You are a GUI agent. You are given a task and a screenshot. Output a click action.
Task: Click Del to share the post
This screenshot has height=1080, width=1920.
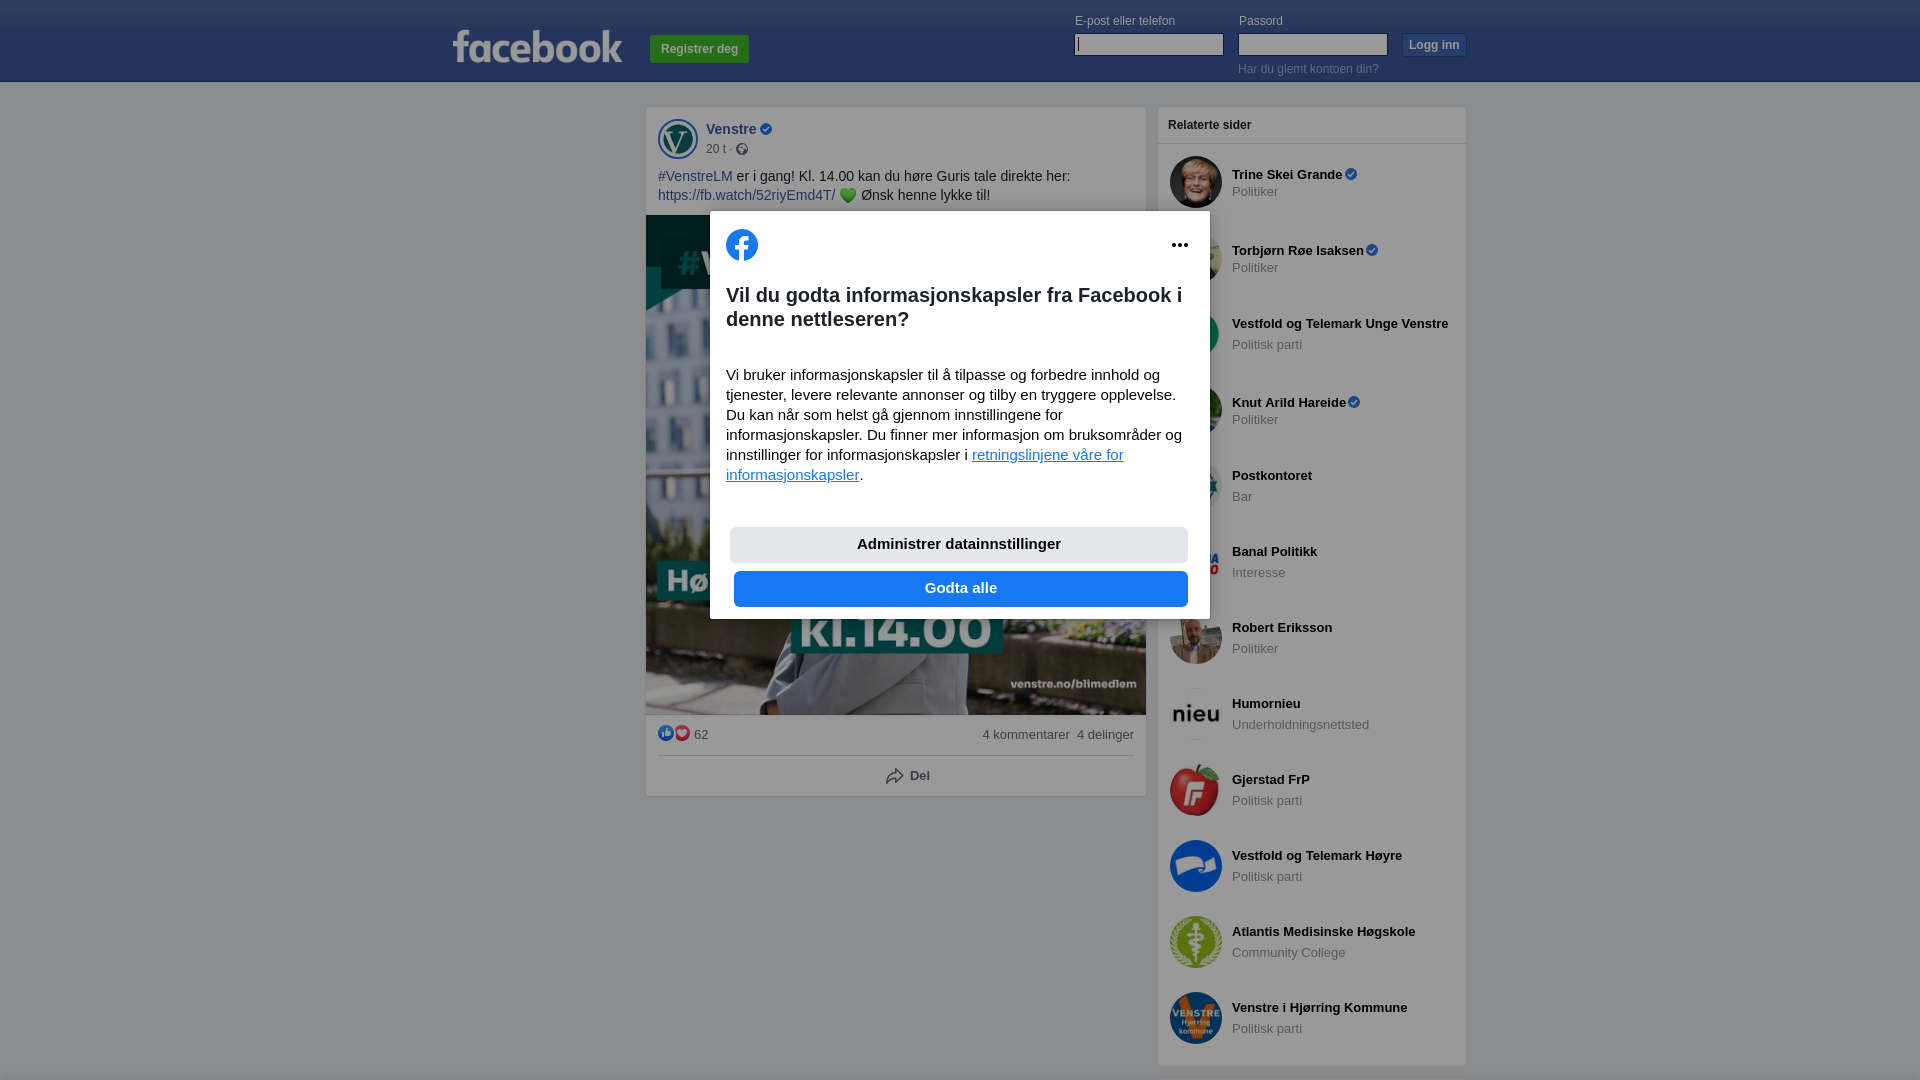point(907,776)
